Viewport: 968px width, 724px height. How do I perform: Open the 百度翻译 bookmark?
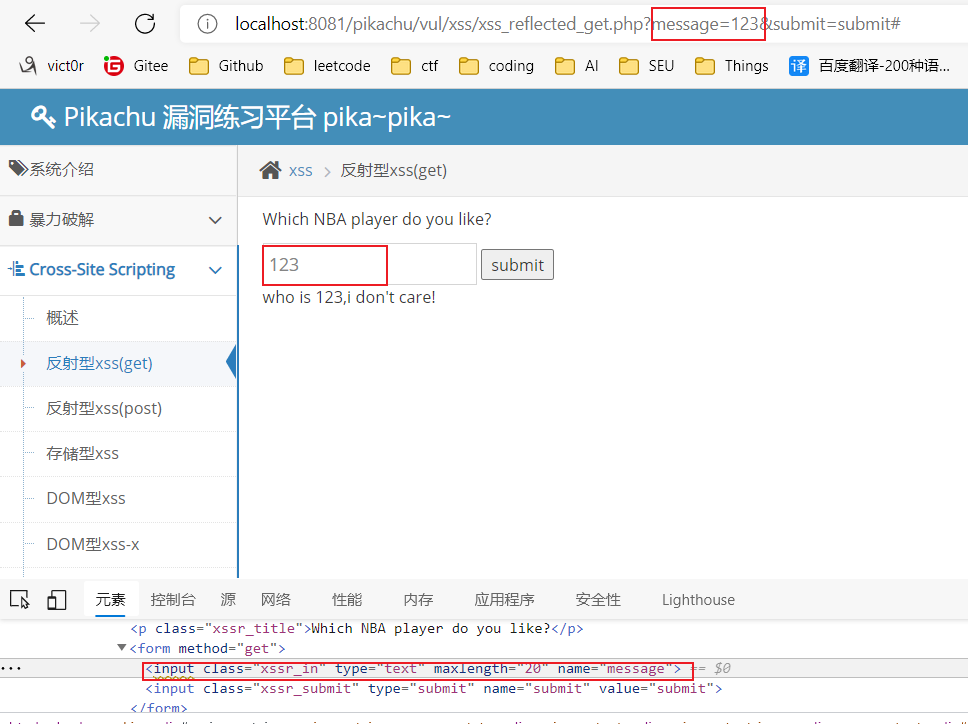(869, 66)
